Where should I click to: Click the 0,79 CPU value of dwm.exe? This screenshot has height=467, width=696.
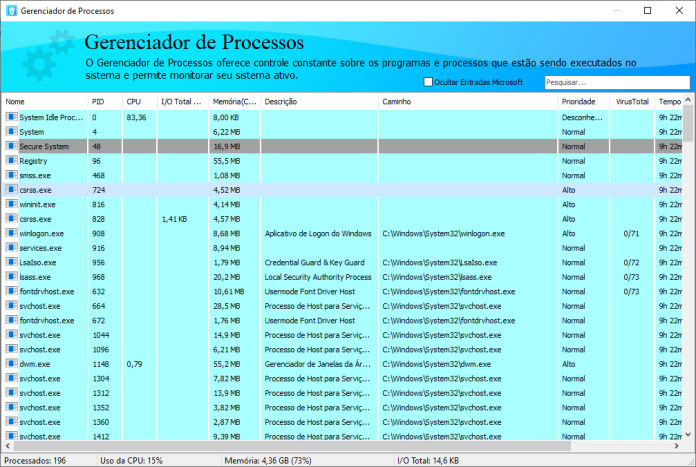pos(134,364)
